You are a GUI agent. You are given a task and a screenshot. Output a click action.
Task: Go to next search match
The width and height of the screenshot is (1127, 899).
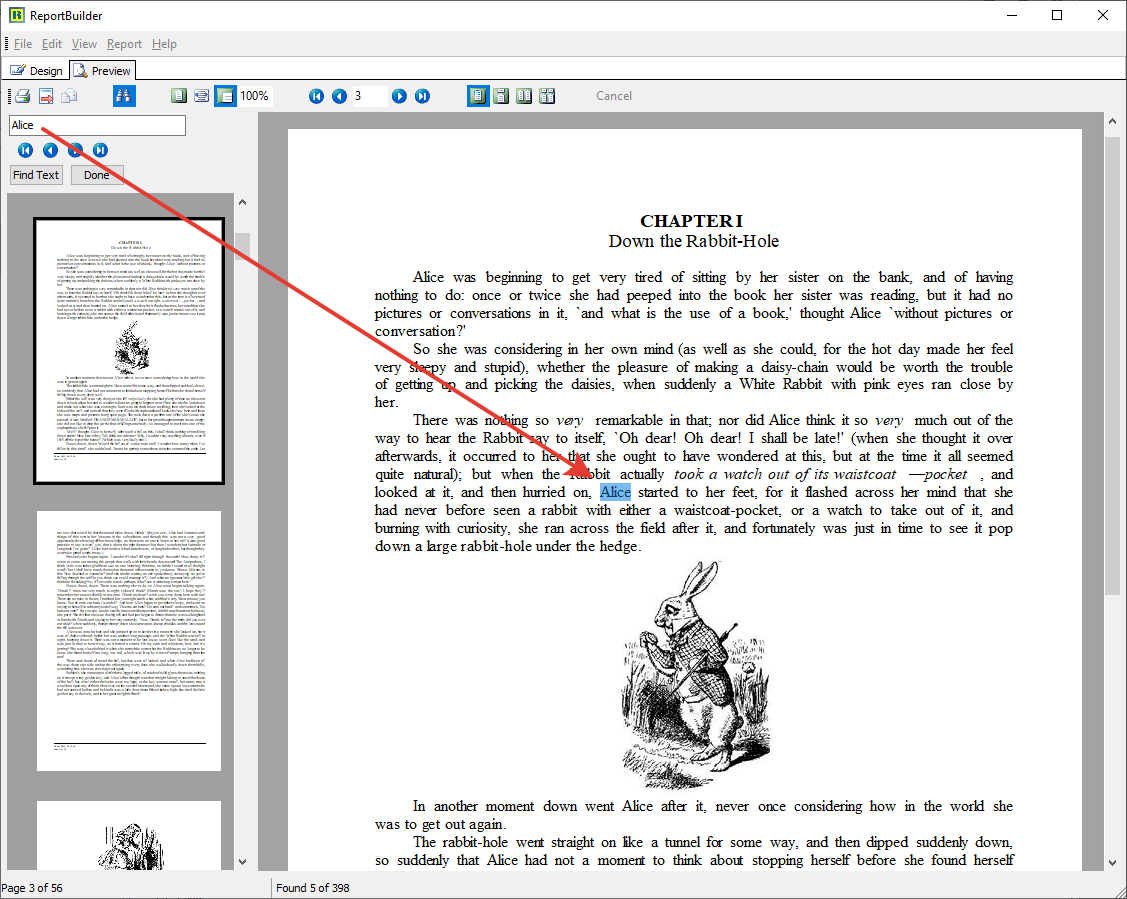click(x=75, y=150)
